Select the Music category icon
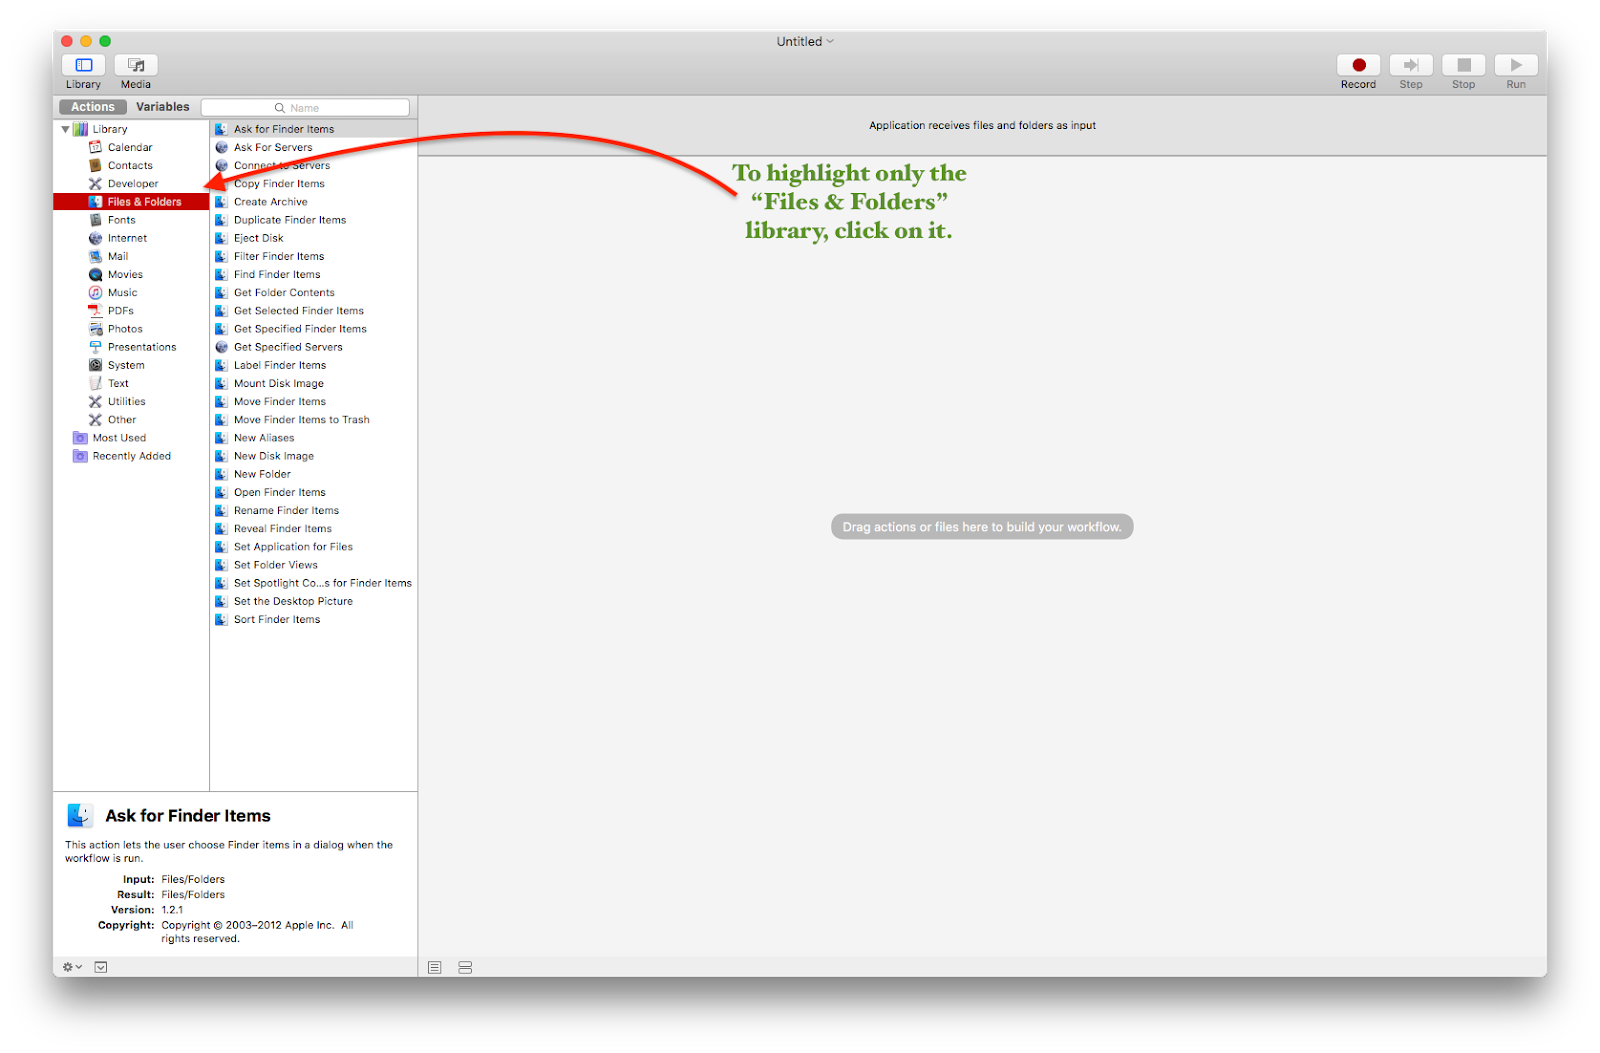1600x1053 pixels. point(95,292)
